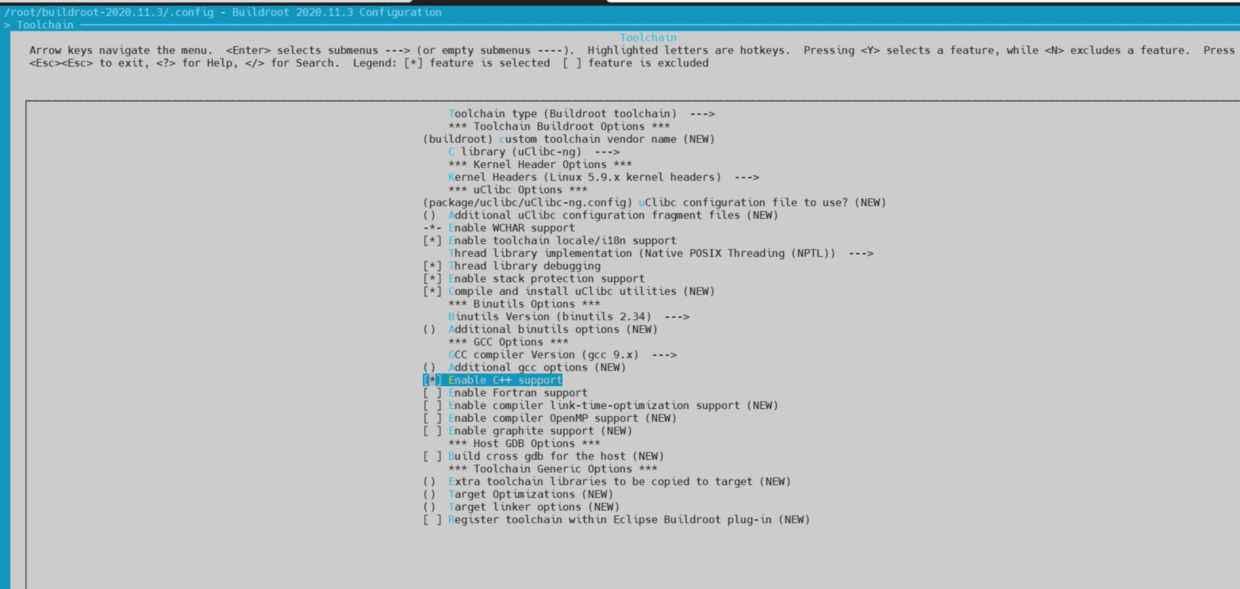
Task: Select Enable WCHAR support entry
Action: (x=499, y=228)
